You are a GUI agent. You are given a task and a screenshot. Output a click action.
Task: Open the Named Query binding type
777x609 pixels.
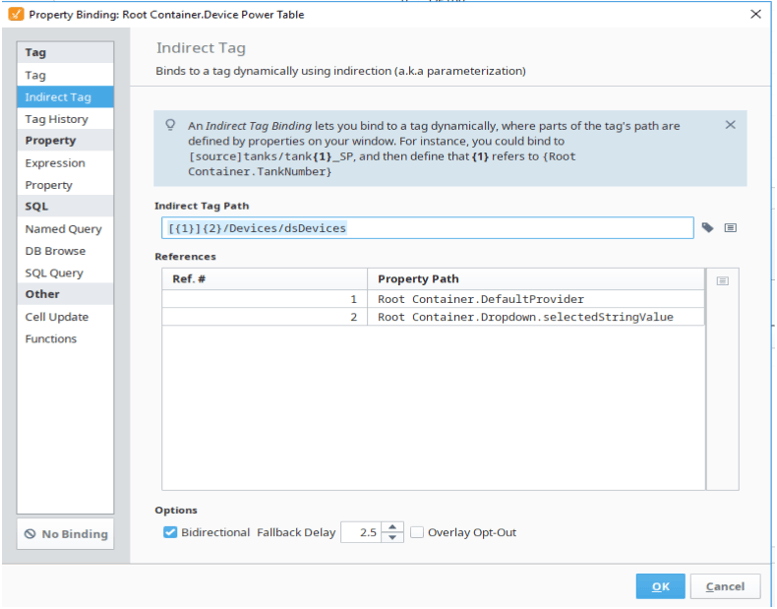[x=65, y=229]
